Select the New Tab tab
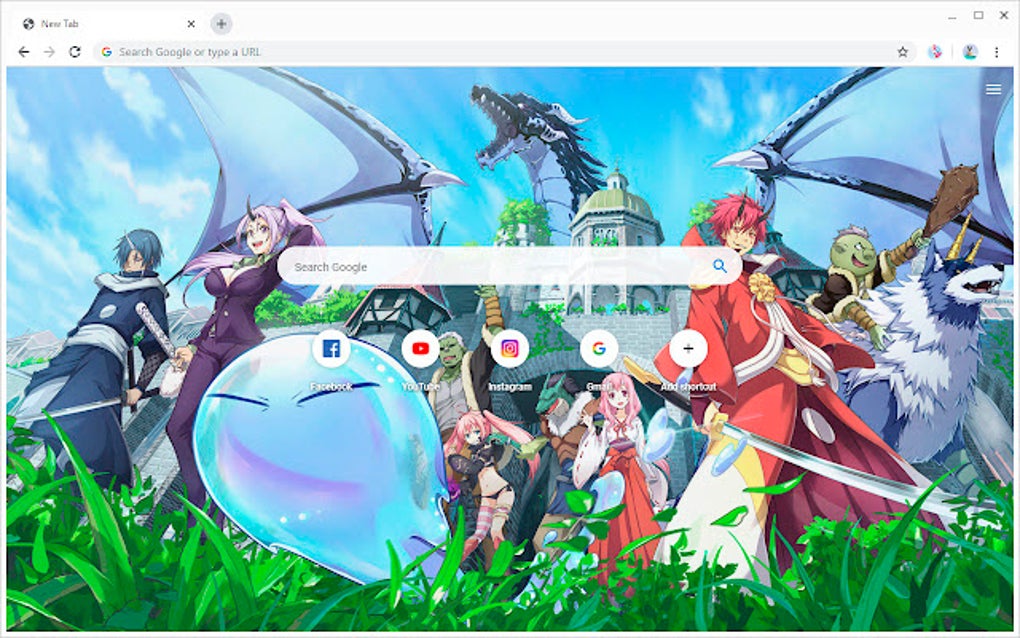Screen dimensions: 1020x638 click(x=109, y=24)
